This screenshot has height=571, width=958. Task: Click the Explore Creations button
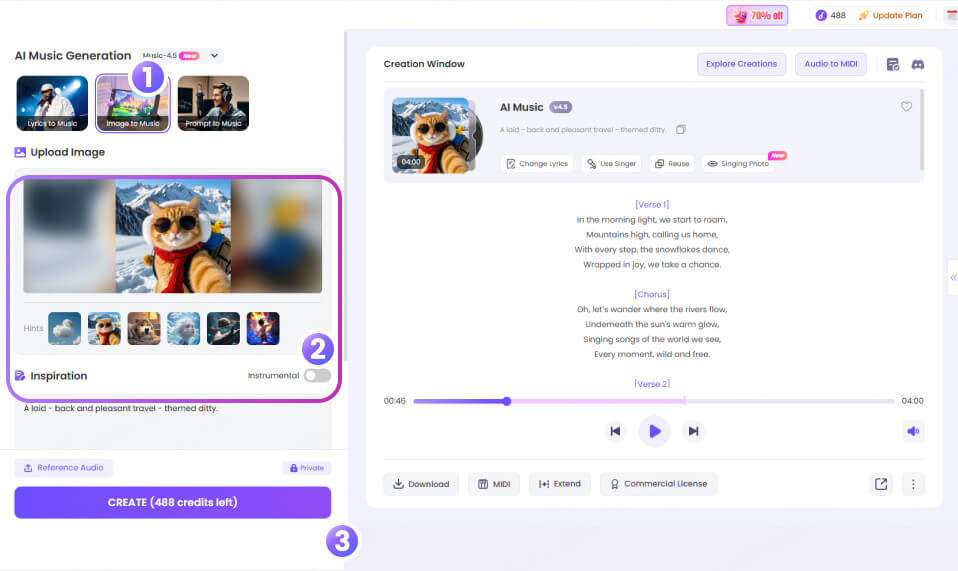[x=741, y=64]
